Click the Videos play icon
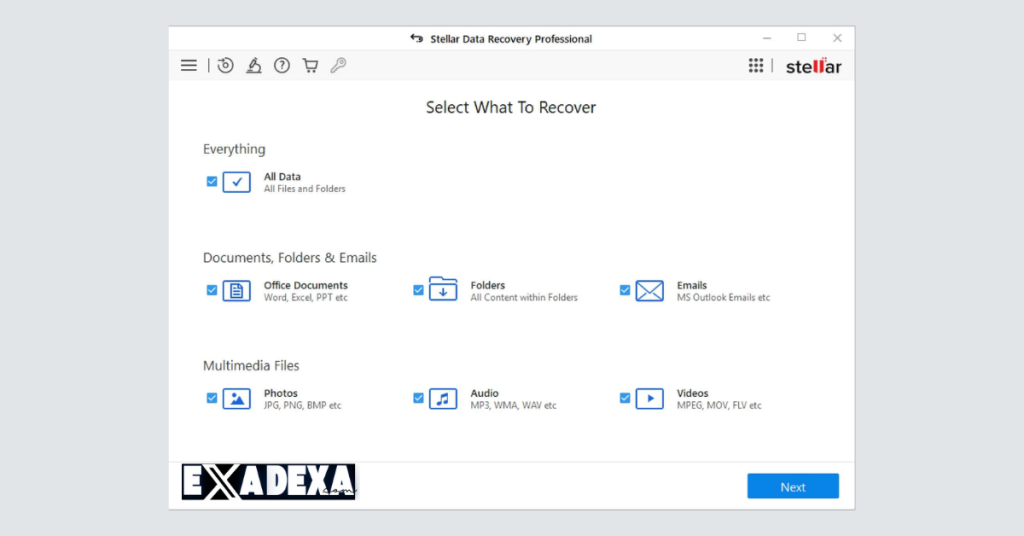This screenshot has height=536, width=1024. 650,398
